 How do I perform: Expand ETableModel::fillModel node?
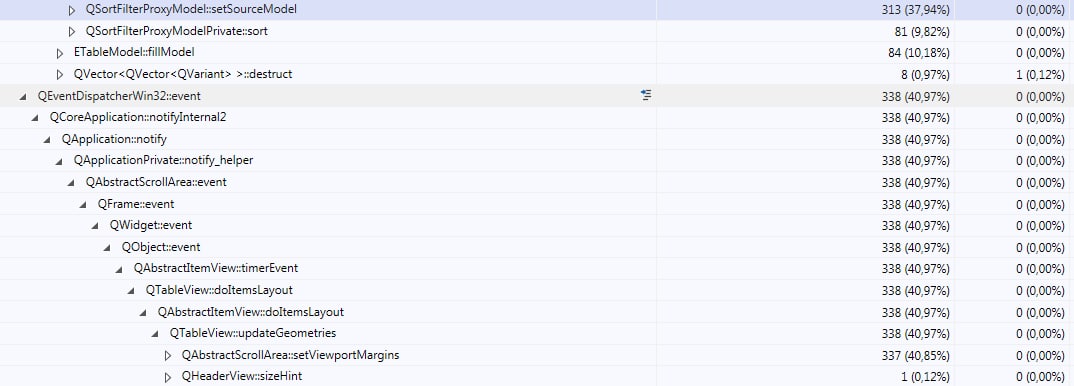click(60, 53)
